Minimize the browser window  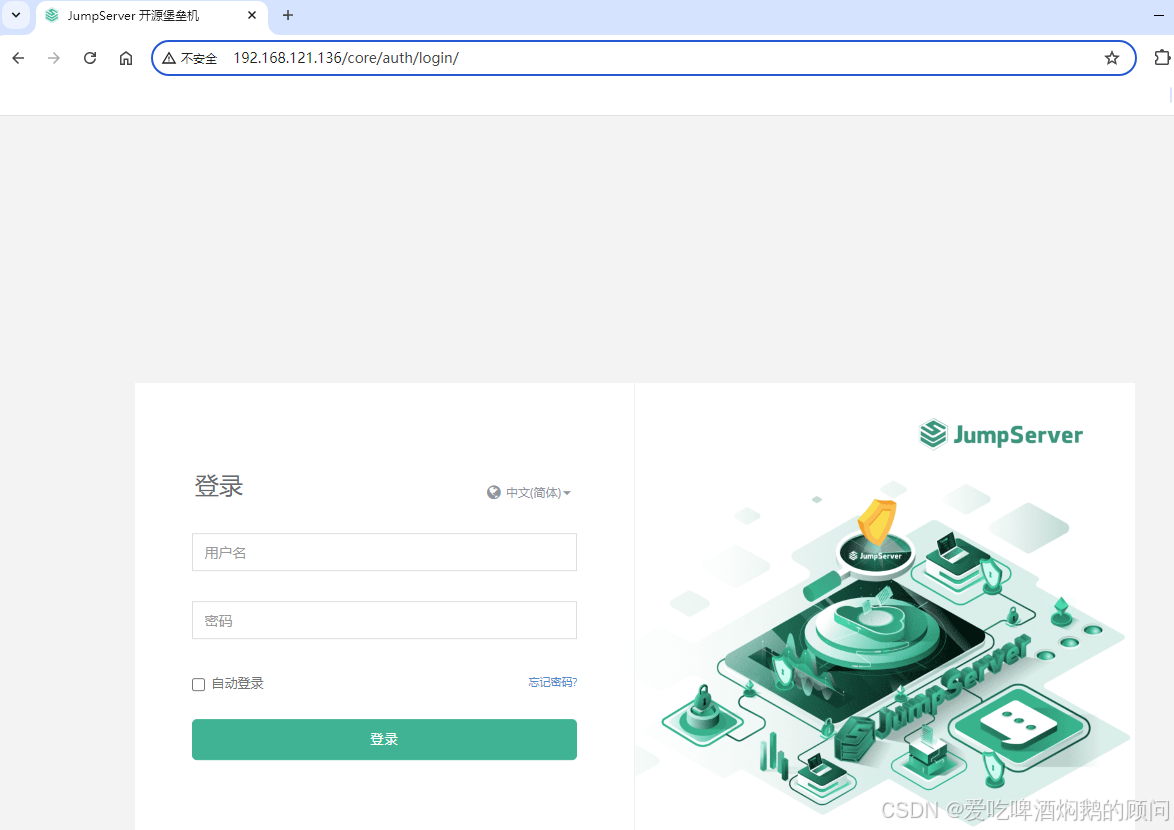(x=1158, y=15)
